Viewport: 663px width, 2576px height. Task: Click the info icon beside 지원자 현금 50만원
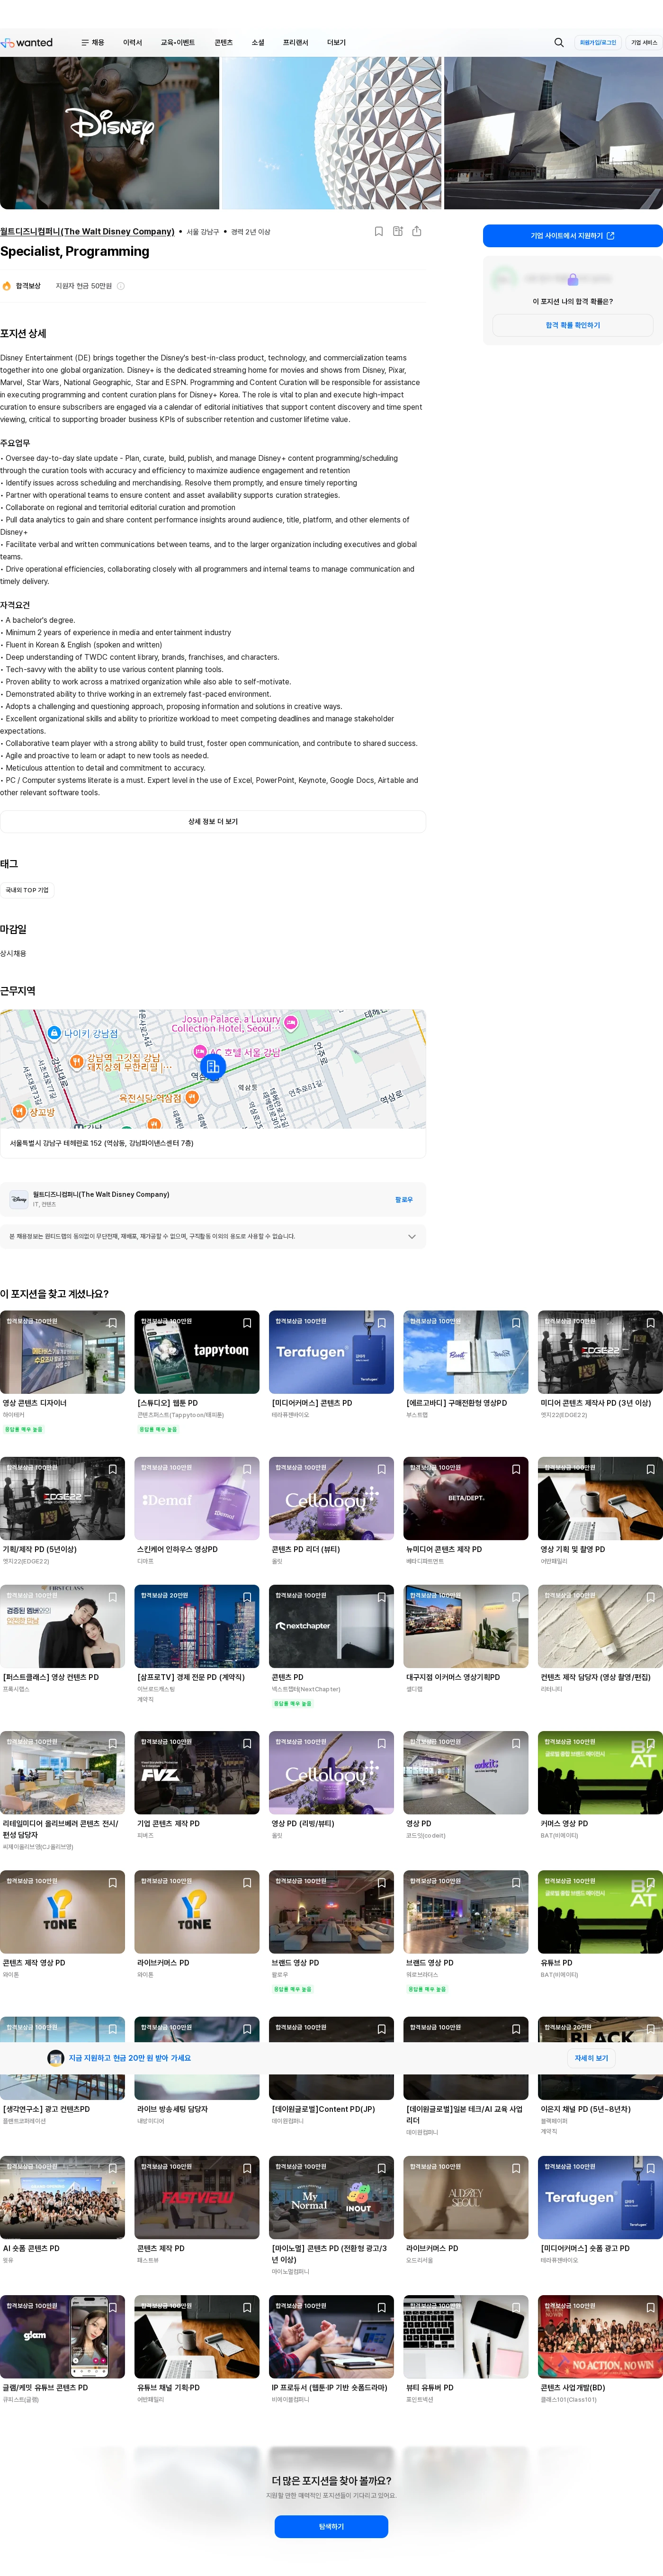(x=121, y=286)
